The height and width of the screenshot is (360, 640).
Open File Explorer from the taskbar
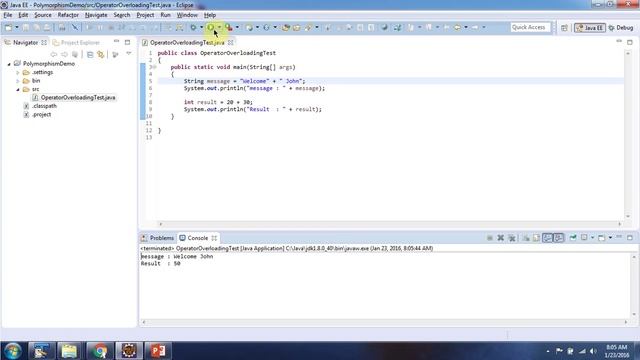(x=69, y=351)
